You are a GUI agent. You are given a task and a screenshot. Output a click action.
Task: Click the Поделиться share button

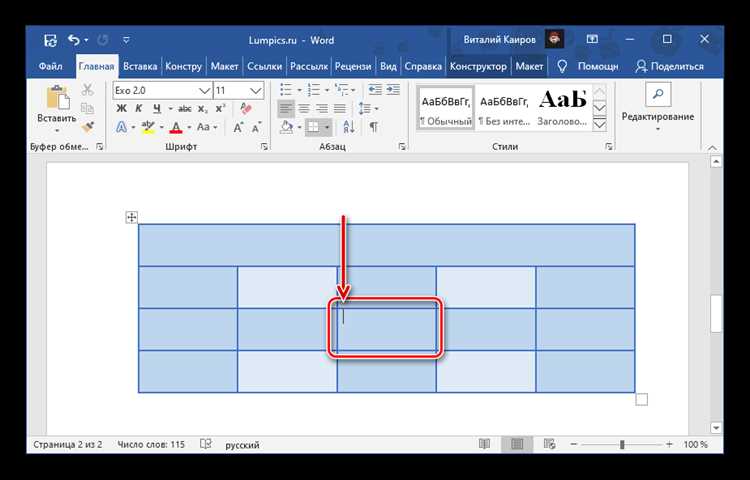670,66
